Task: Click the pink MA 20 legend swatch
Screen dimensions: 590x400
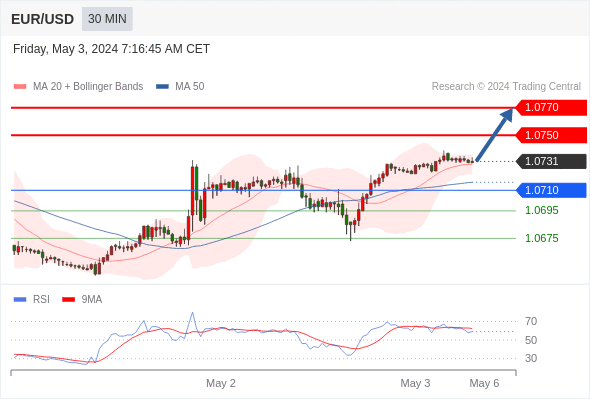Action: [x=20, y=87]
